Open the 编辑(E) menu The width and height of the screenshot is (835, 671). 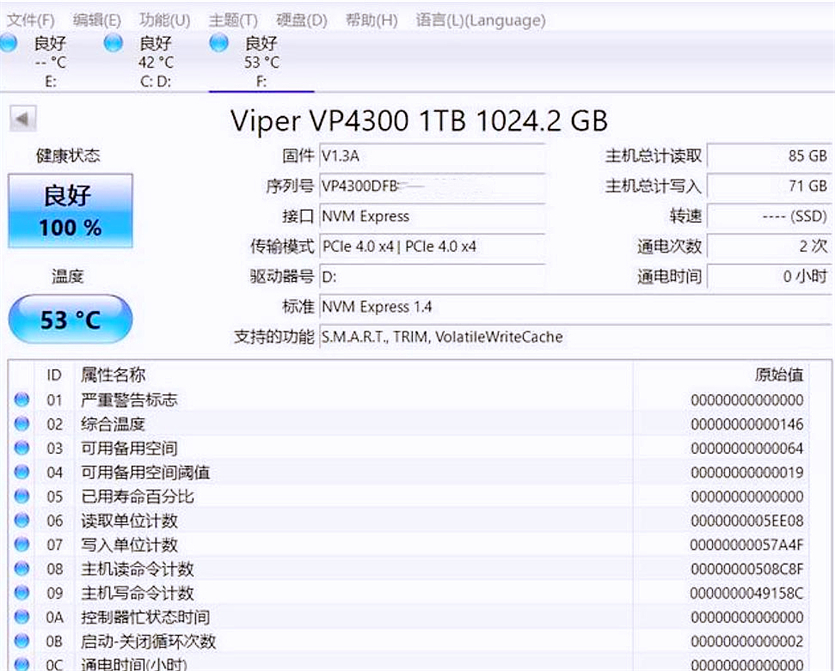[x=97, y=20]
